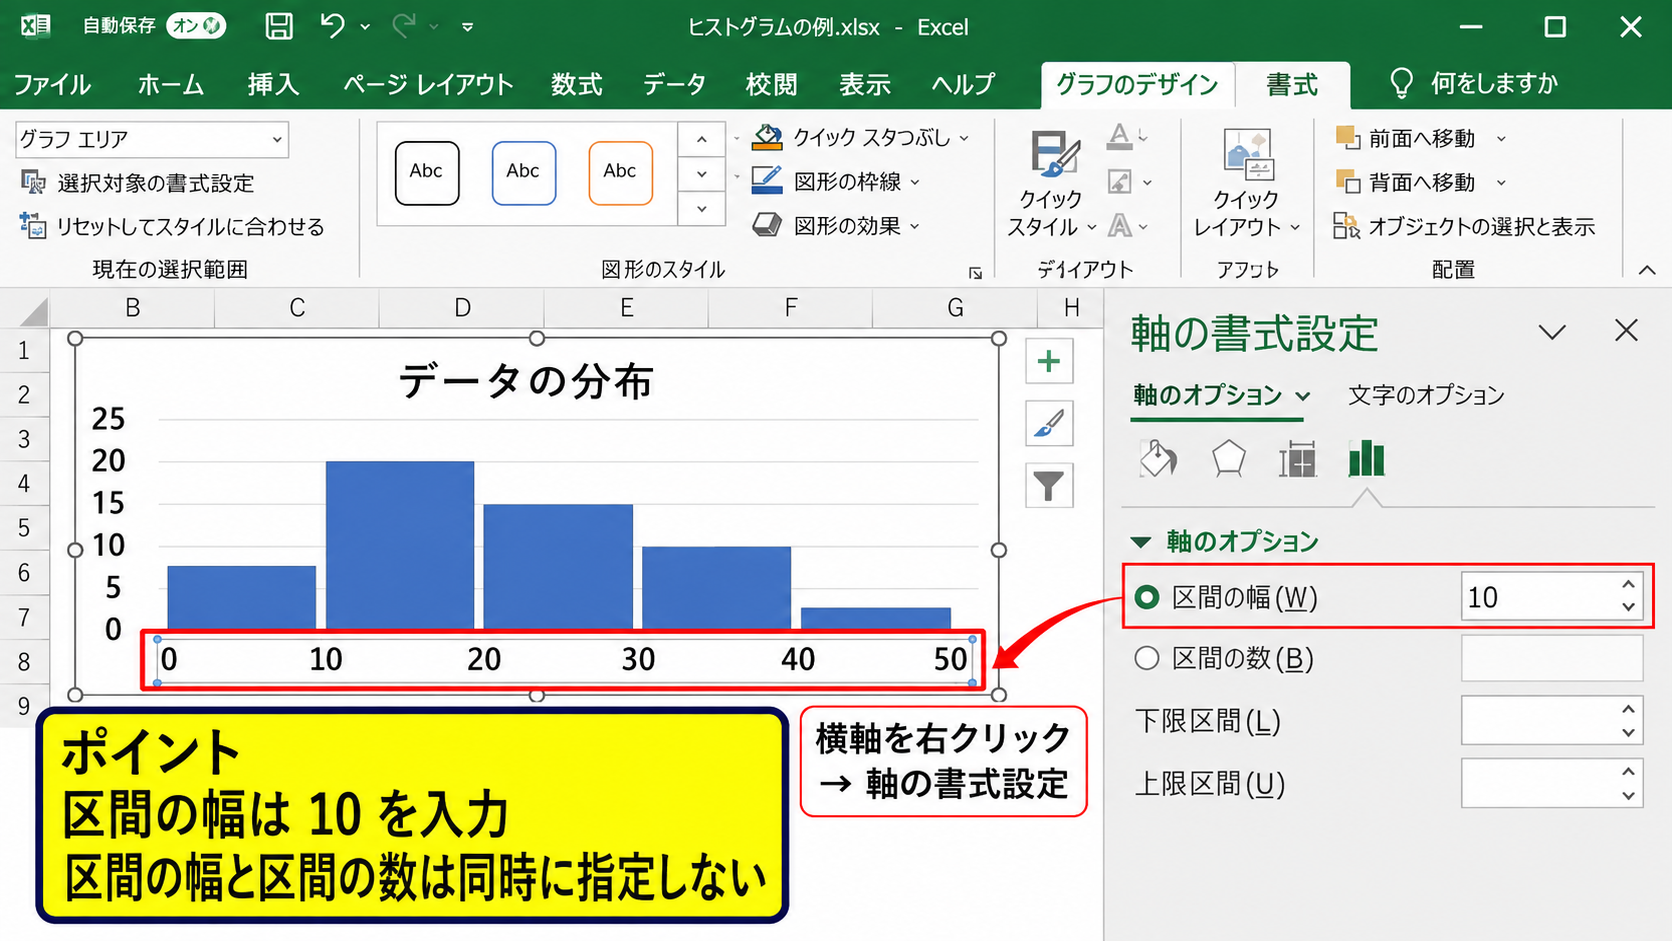Click the paintbrush Chart Styles button
This screenshot has height=941, width=1672.
click(x=1049, y=424)
